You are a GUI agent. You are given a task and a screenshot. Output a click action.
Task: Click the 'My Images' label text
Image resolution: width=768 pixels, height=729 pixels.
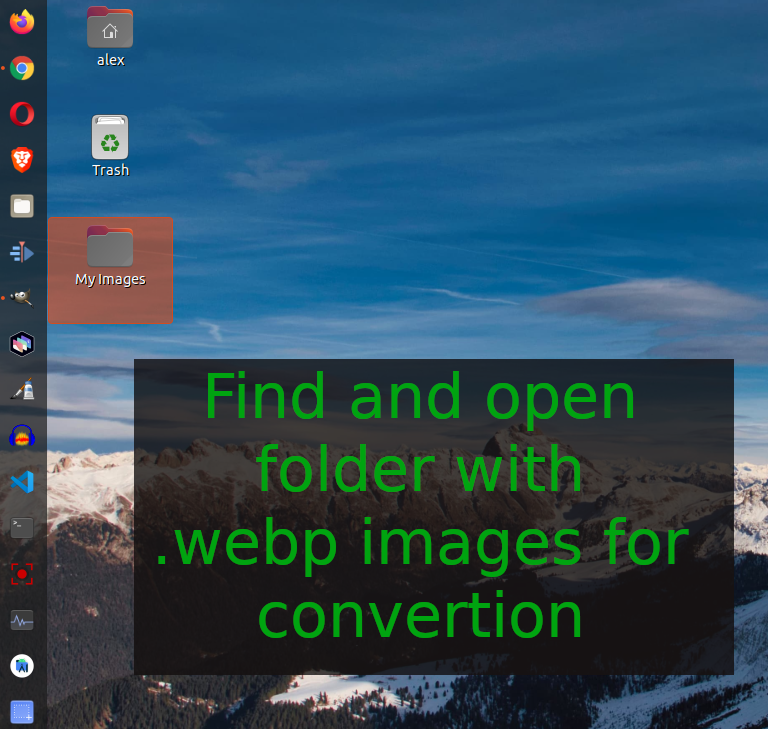click(x=111, y=279)
